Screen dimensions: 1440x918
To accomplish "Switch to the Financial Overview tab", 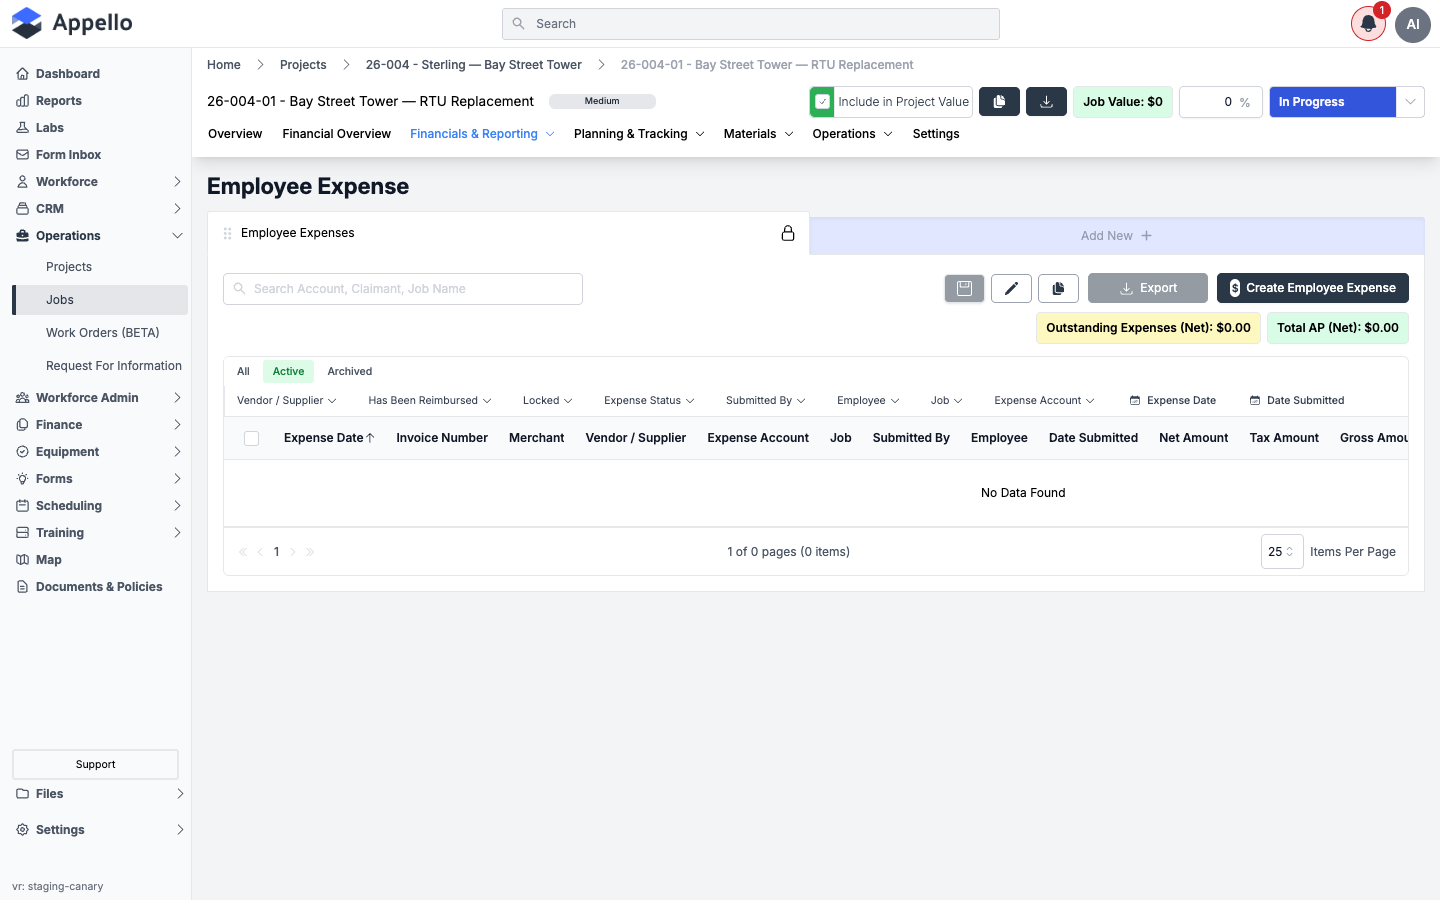I will pyautogui.click(x=336, y=134).
